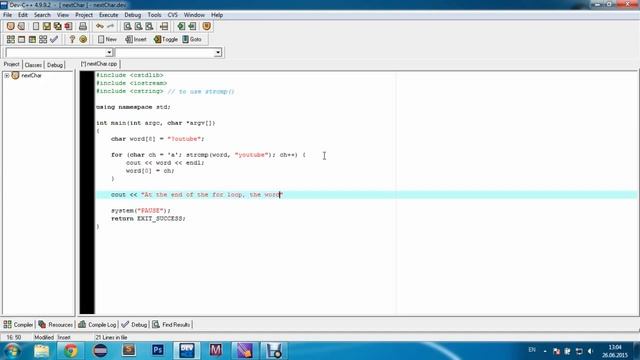Image resolution: width=640 pixels, height=360 pixels.
Task: Open the CVS menu
Action: (173, 15)
